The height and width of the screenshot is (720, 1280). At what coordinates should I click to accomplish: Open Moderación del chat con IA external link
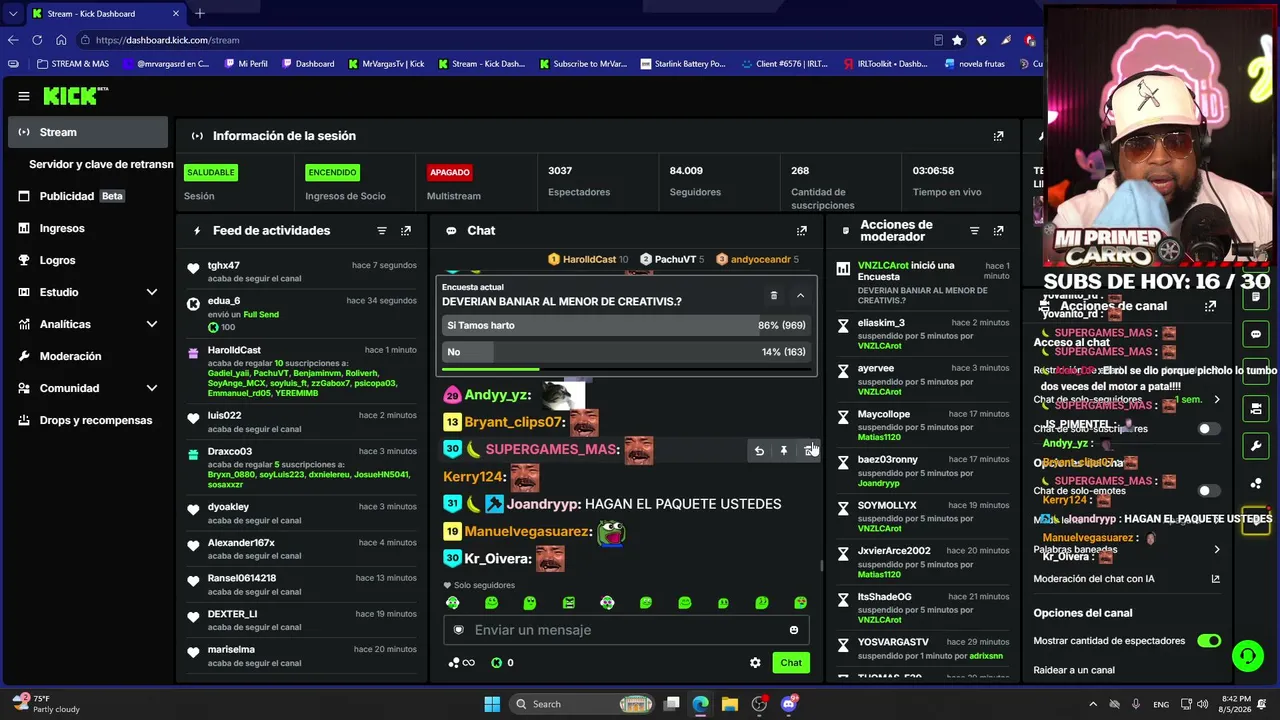click(x=1216, y=579)
